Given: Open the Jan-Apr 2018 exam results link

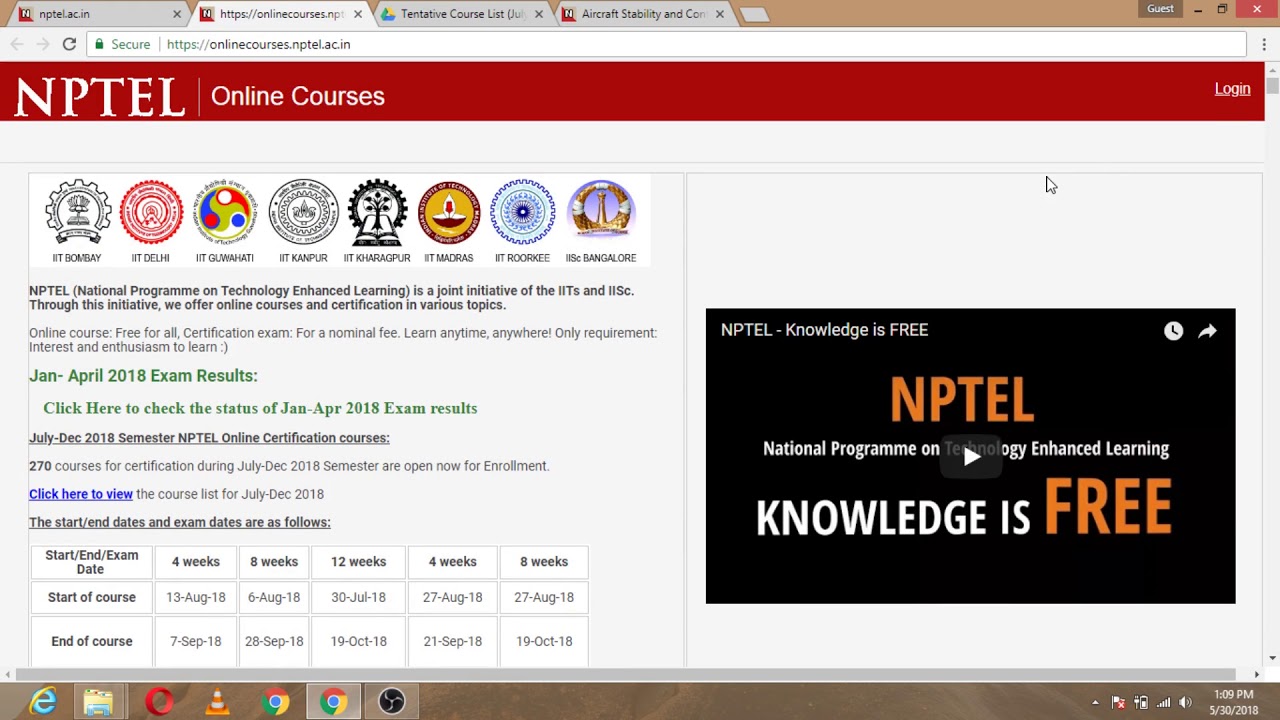Looking at the screenshot, I should (x=260, y=408).
